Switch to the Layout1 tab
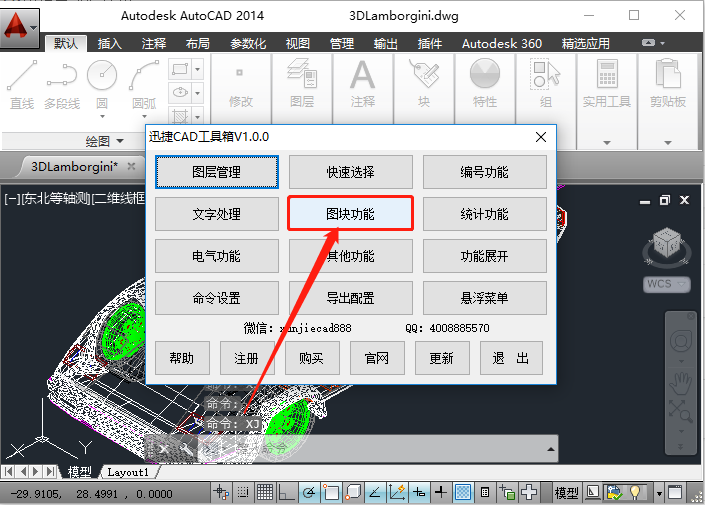 [128, 472]
